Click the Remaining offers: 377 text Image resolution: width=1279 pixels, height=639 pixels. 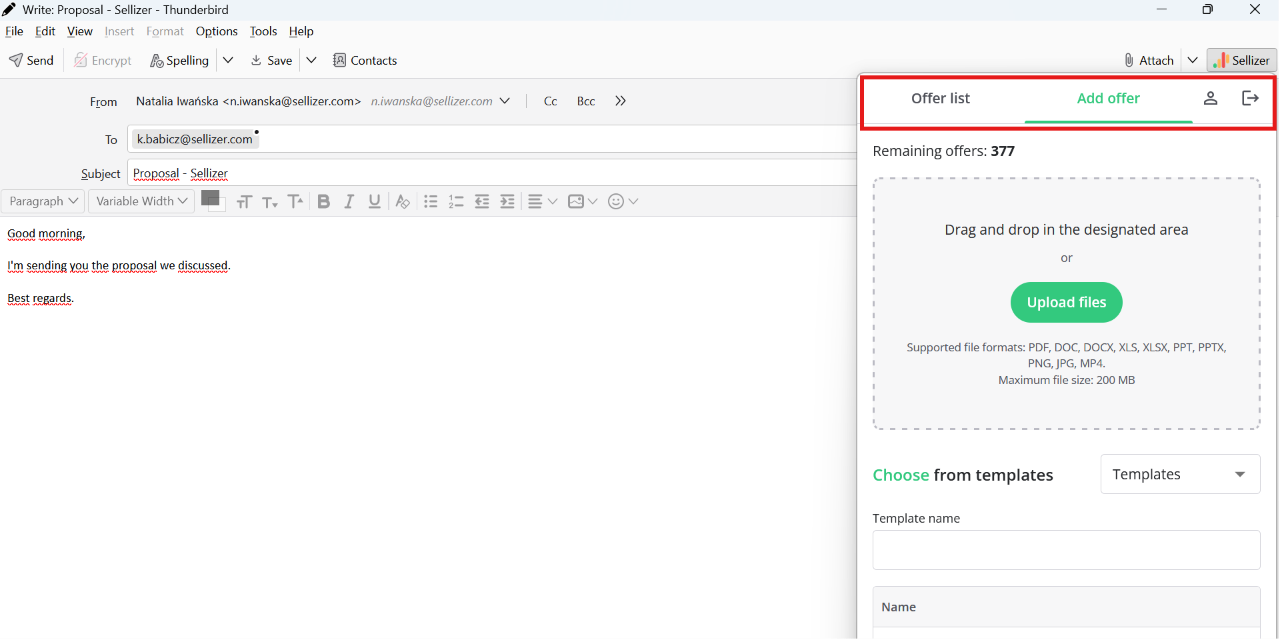[943, 151]
